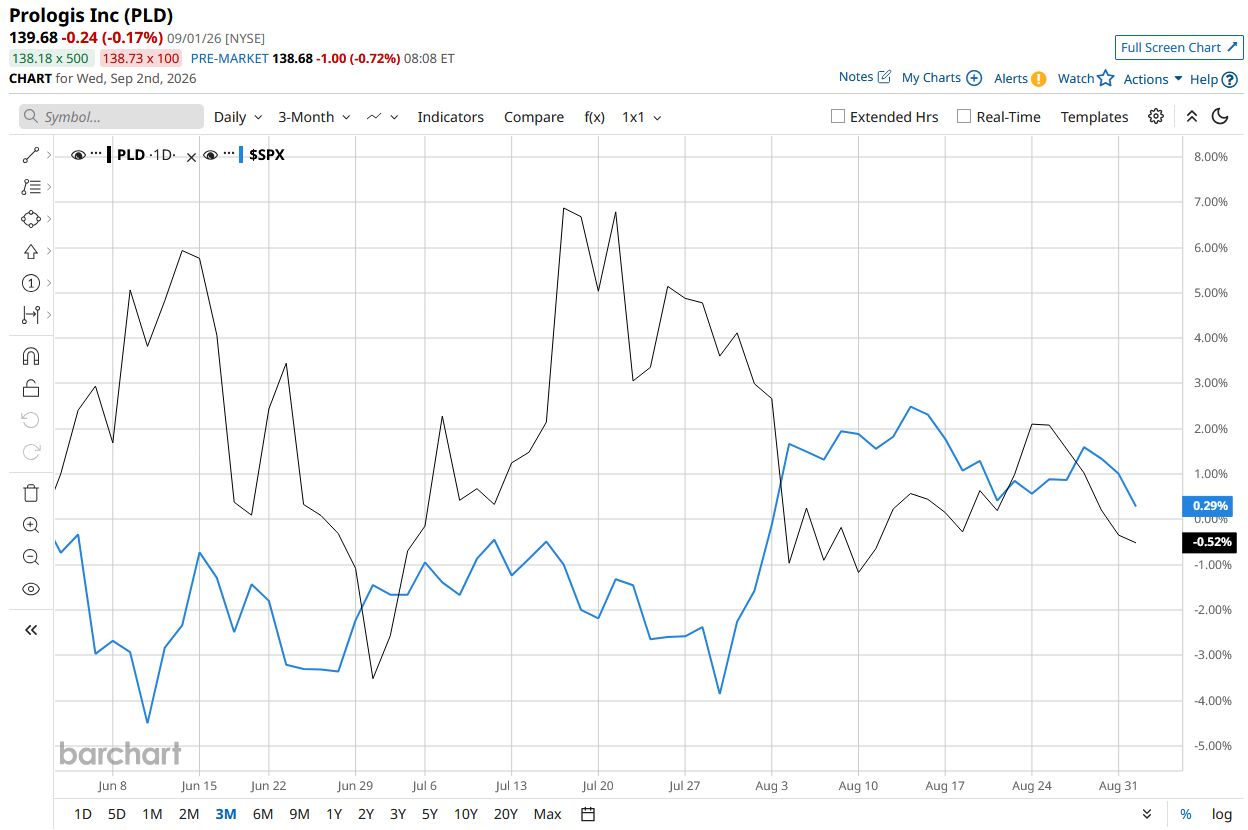The width and height of the screenshot is (1248, 830).
Task: Toggle visibility of the $SPX series
Action: coord(211,155)
